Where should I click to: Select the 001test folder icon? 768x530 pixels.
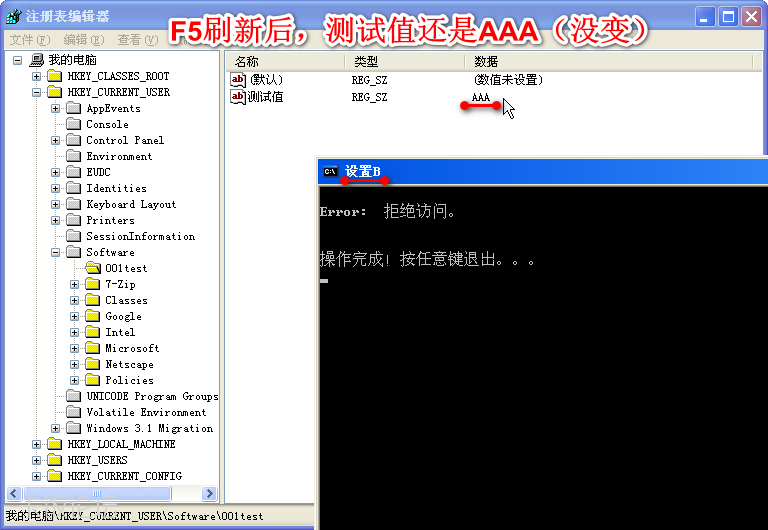pyautogui.click(x=93, y=268)
